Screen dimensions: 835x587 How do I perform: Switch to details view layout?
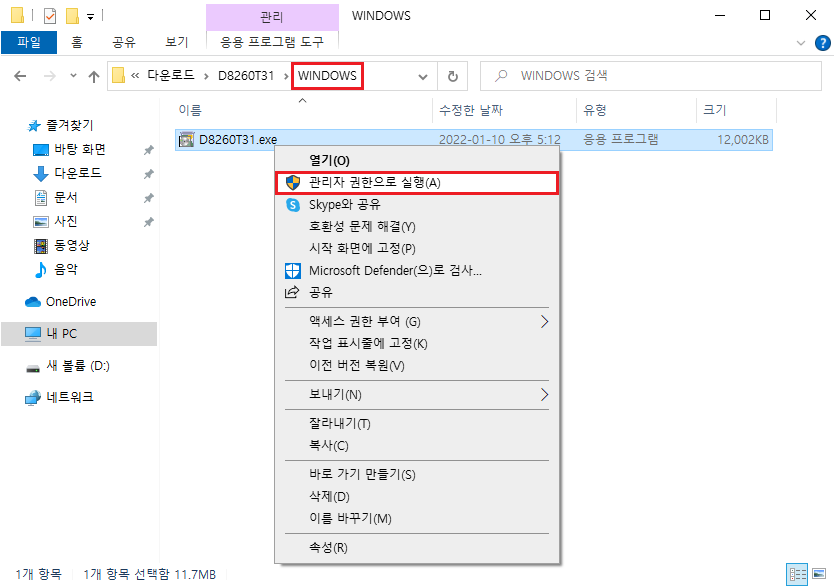[798, 574]
